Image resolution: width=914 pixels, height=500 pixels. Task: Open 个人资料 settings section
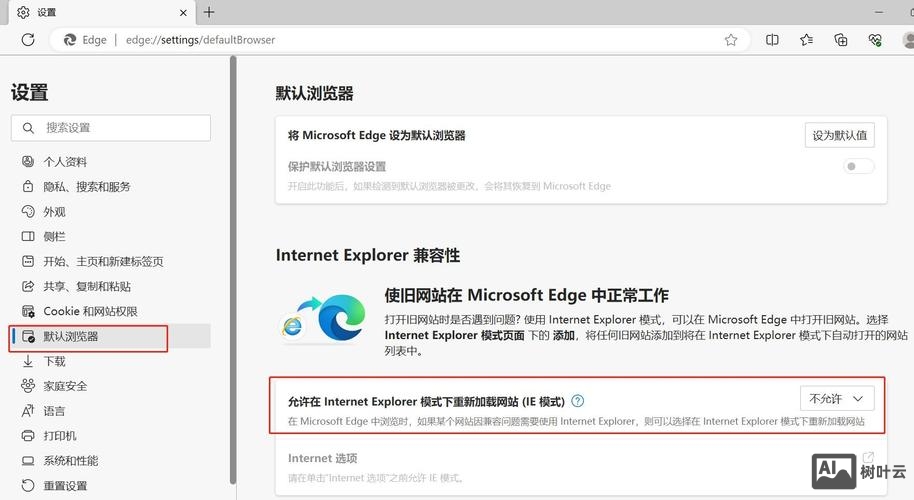[x=65, y=162]
